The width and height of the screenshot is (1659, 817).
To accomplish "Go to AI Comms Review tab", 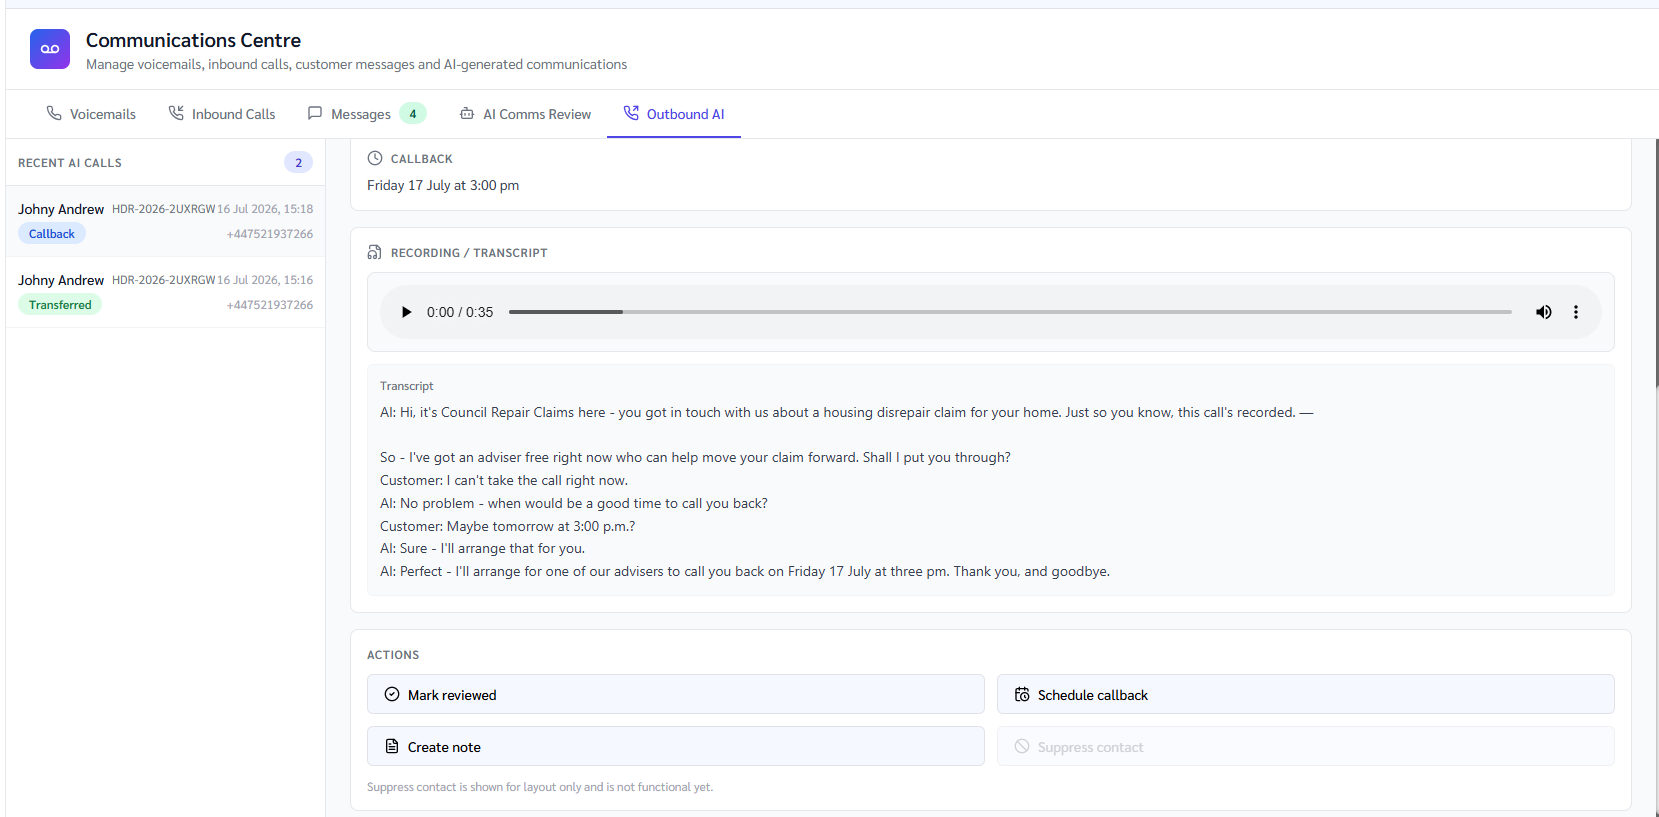I will [525, 114].
